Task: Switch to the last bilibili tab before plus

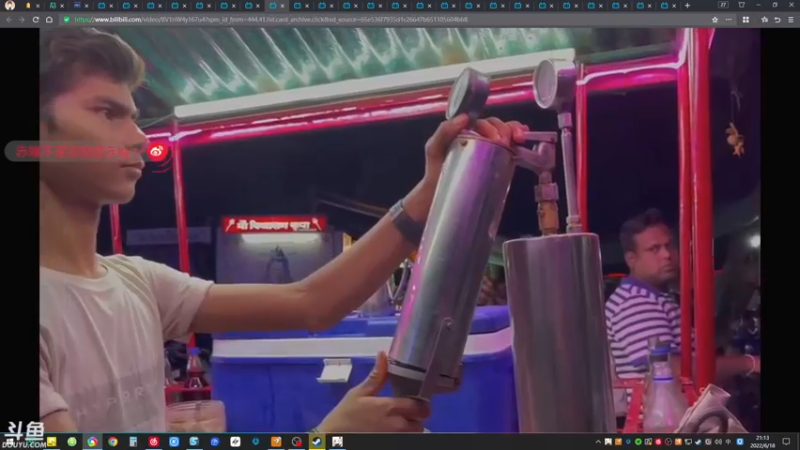Action: click(x=667, y=6)
